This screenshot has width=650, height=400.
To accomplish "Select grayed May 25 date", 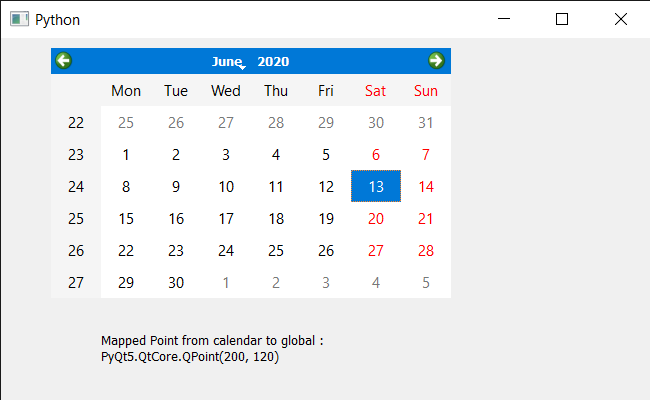I will pyautogui.click(x=126, y=122).
